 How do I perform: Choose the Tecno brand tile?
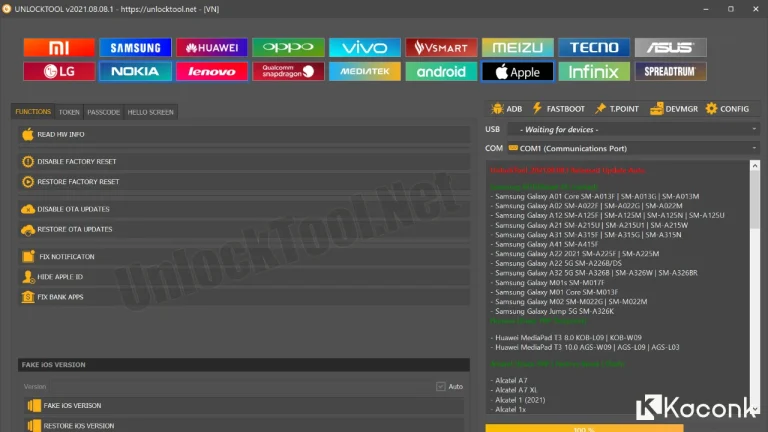[594, 48]
